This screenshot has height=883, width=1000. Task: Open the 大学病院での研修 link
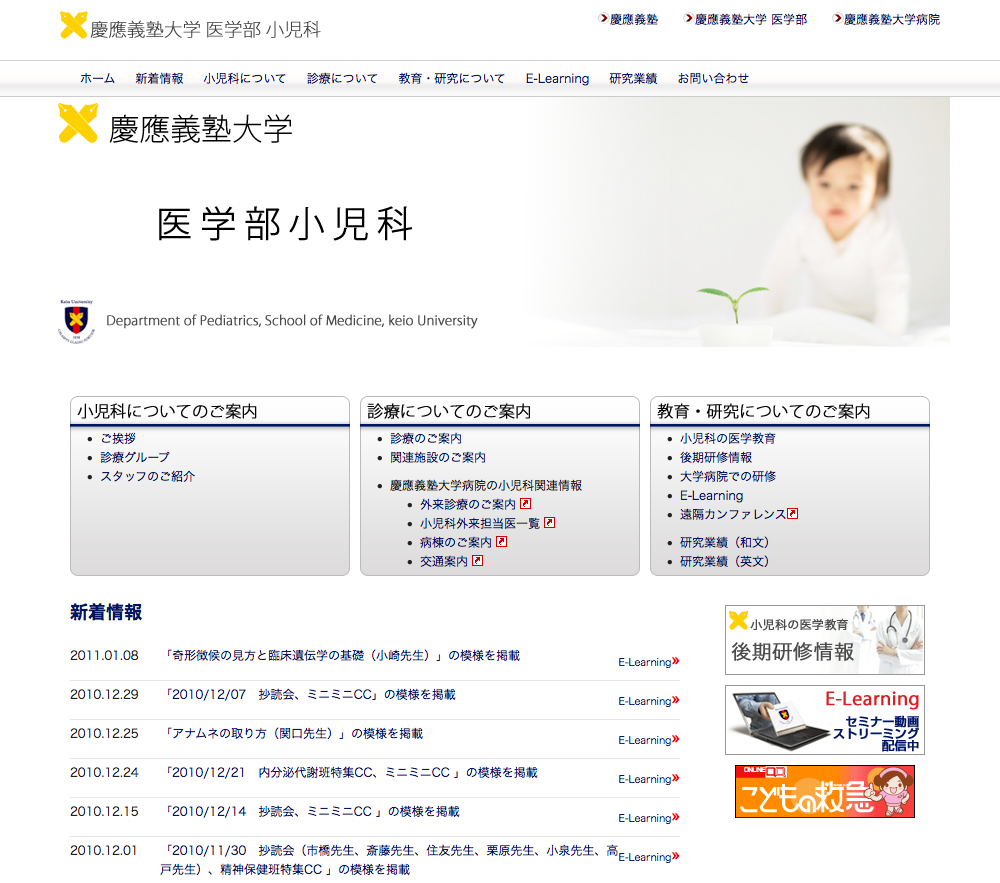point(728,476)
